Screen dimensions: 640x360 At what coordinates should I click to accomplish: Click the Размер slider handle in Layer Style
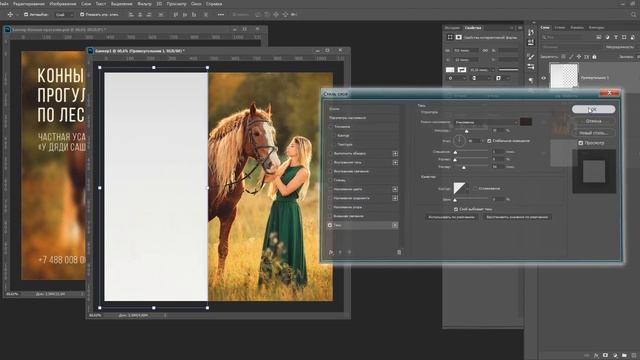464,167
